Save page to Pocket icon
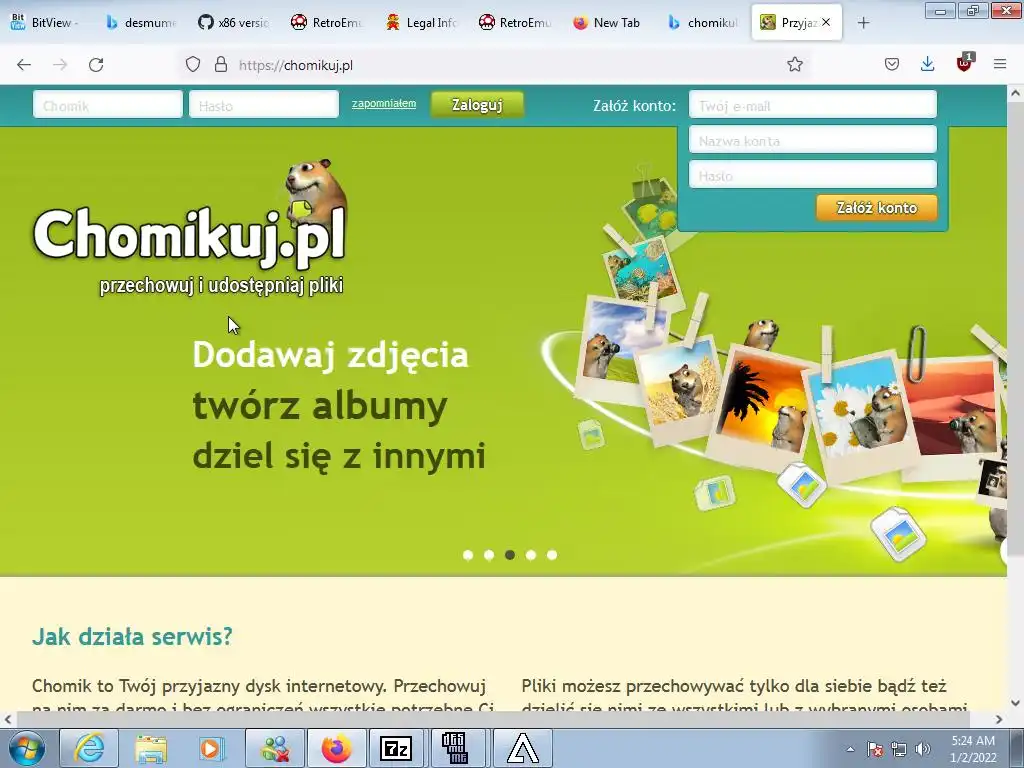The image size is (1024, 768). [x=892, y=65]
